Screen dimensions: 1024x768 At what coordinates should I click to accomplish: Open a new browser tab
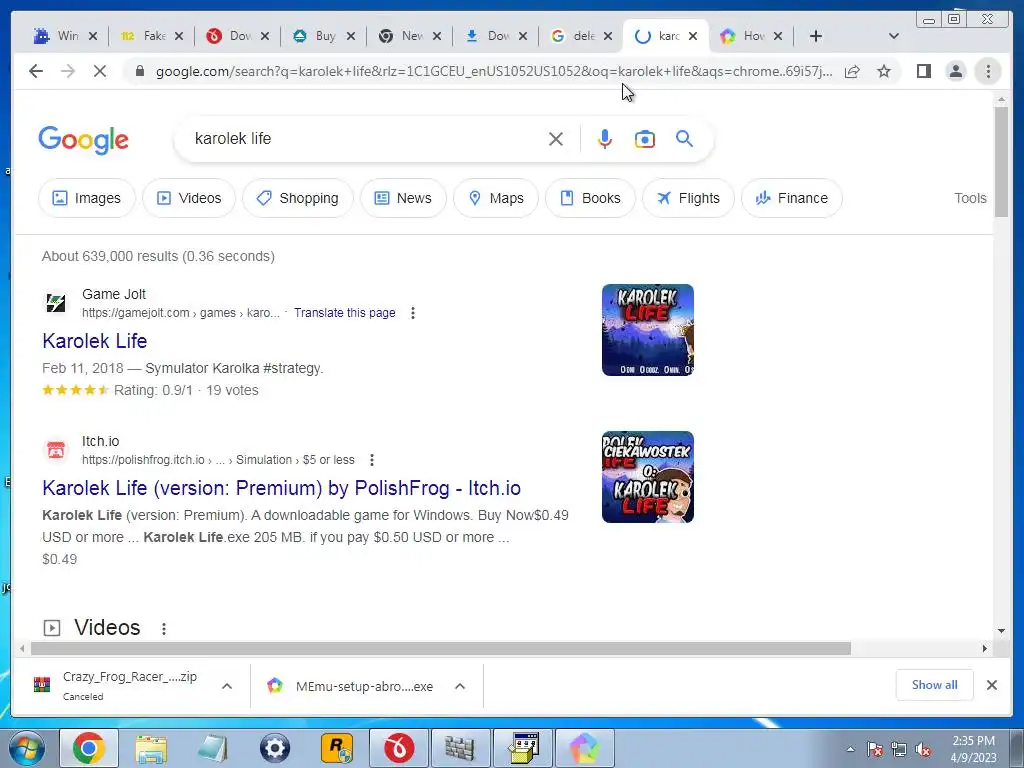coord(816,36)
